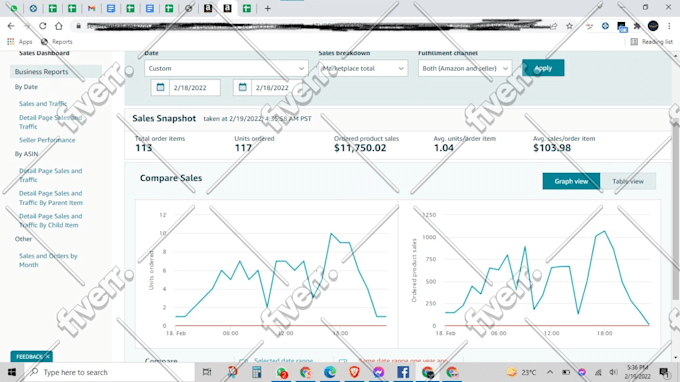This screenshot has height=382, width=680.
Task: Open Sales and Traffic report
Action: point(43,104)
